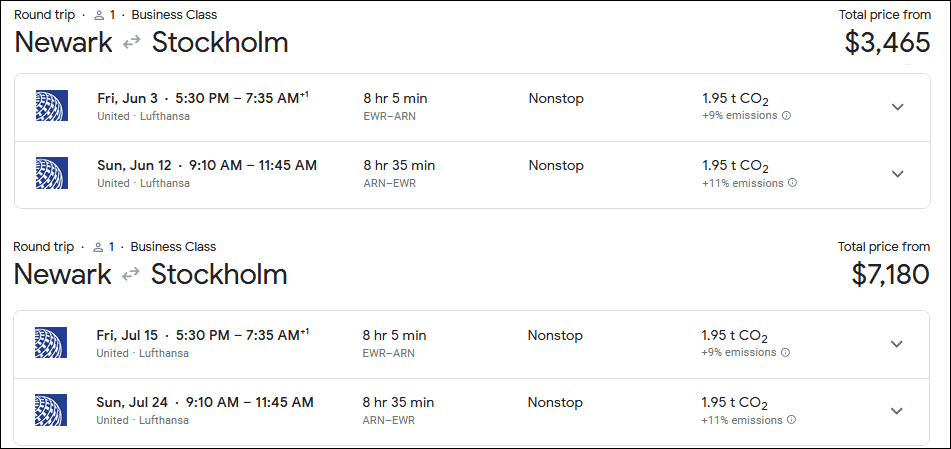Click passenger icon in first trip summary
The image size is (951, 449).
point(98,15)
